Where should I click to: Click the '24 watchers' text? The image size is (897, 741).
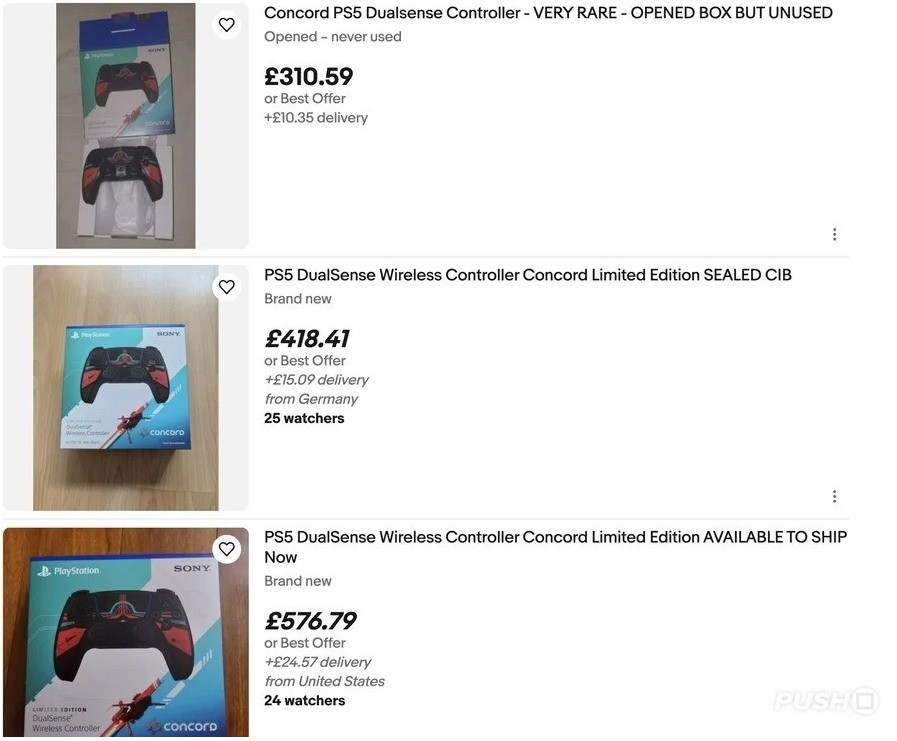[304, 701]
